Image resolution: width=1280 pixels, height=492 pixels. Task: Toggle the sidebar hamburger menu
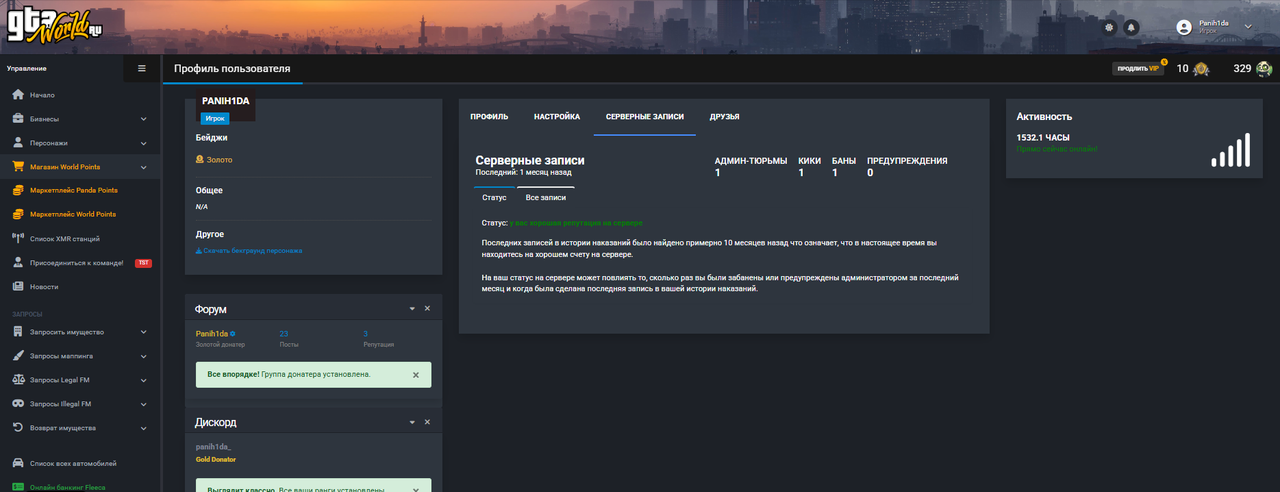(x=142, y=68)
